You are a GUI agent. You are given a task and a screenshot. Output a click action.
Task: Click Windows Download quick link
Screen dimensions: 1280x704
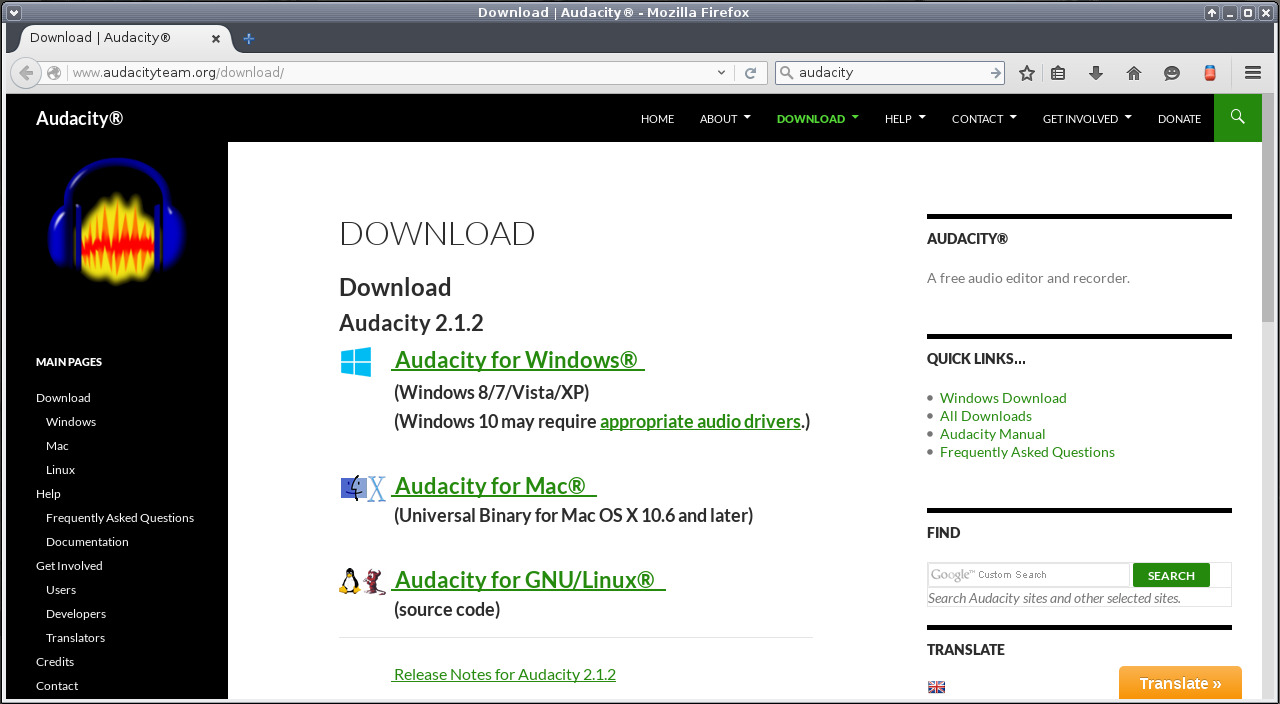(1003, 398)
